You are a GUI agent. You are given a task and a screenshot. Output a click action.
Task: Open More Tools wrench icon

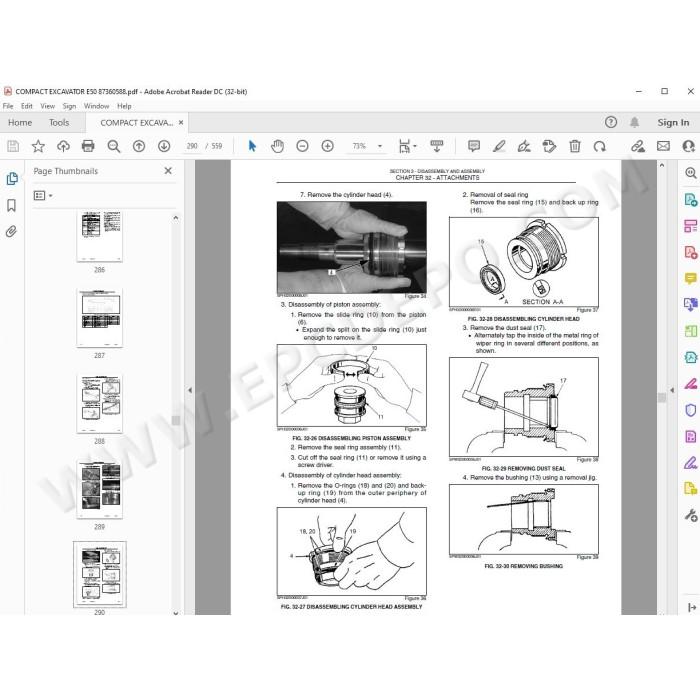tap(691, 515)
